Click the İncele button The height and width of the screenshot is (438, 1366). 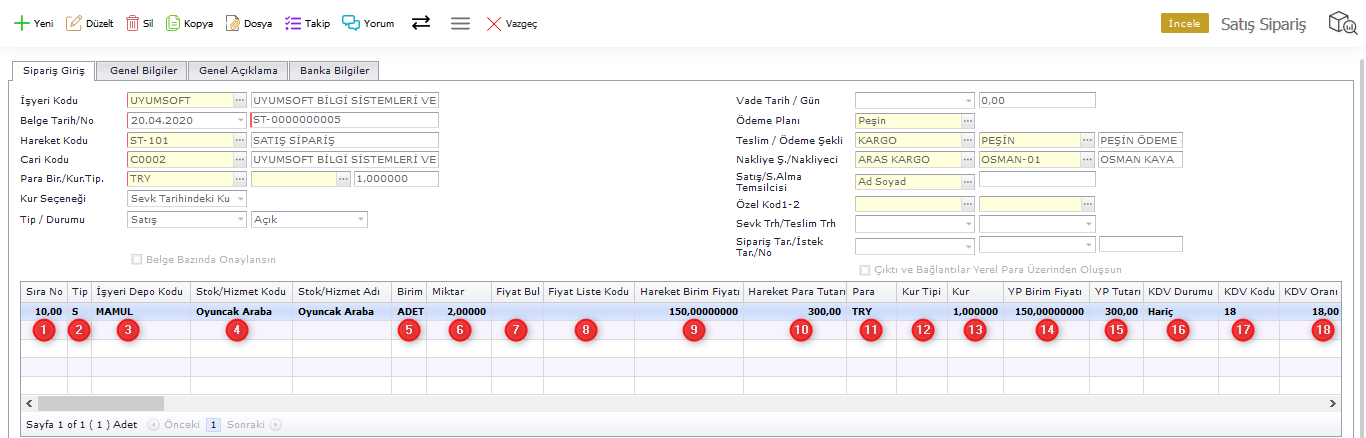pyautogui.click(x=1184, y=23)
